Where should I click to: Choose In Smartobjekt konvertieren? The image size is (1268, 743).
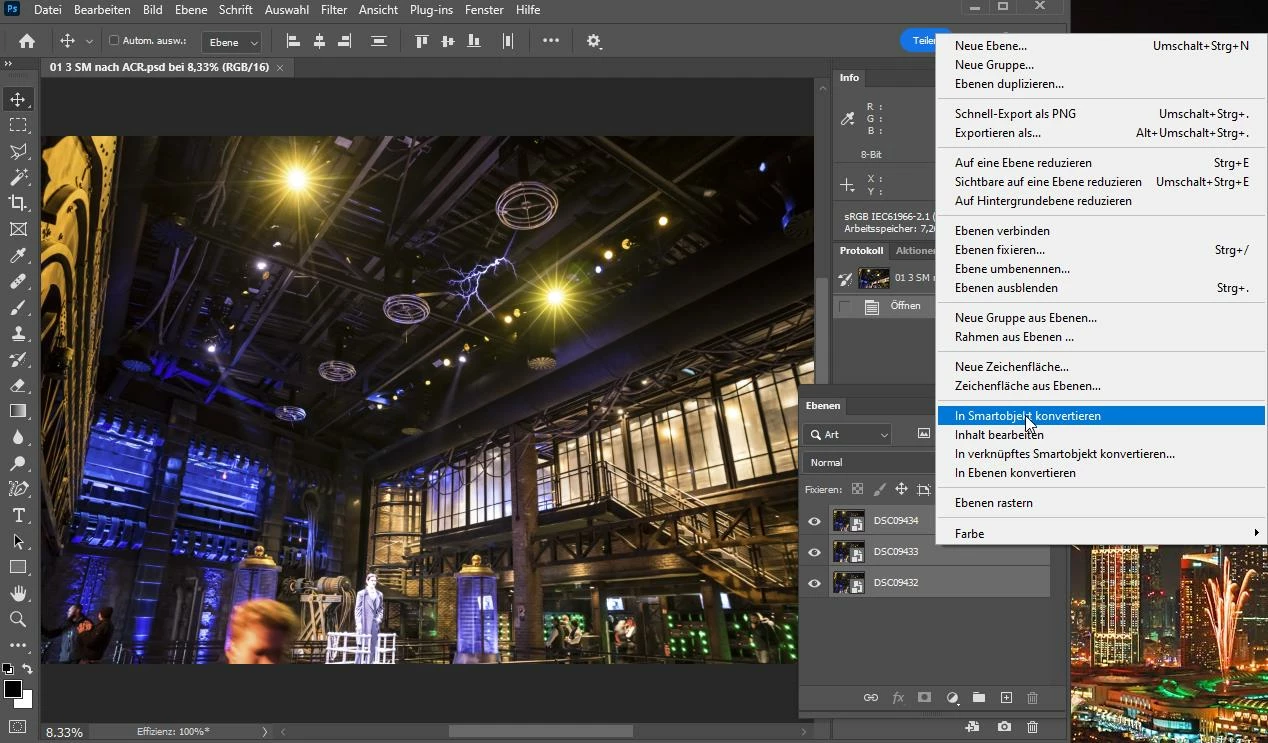[1027, 416]
